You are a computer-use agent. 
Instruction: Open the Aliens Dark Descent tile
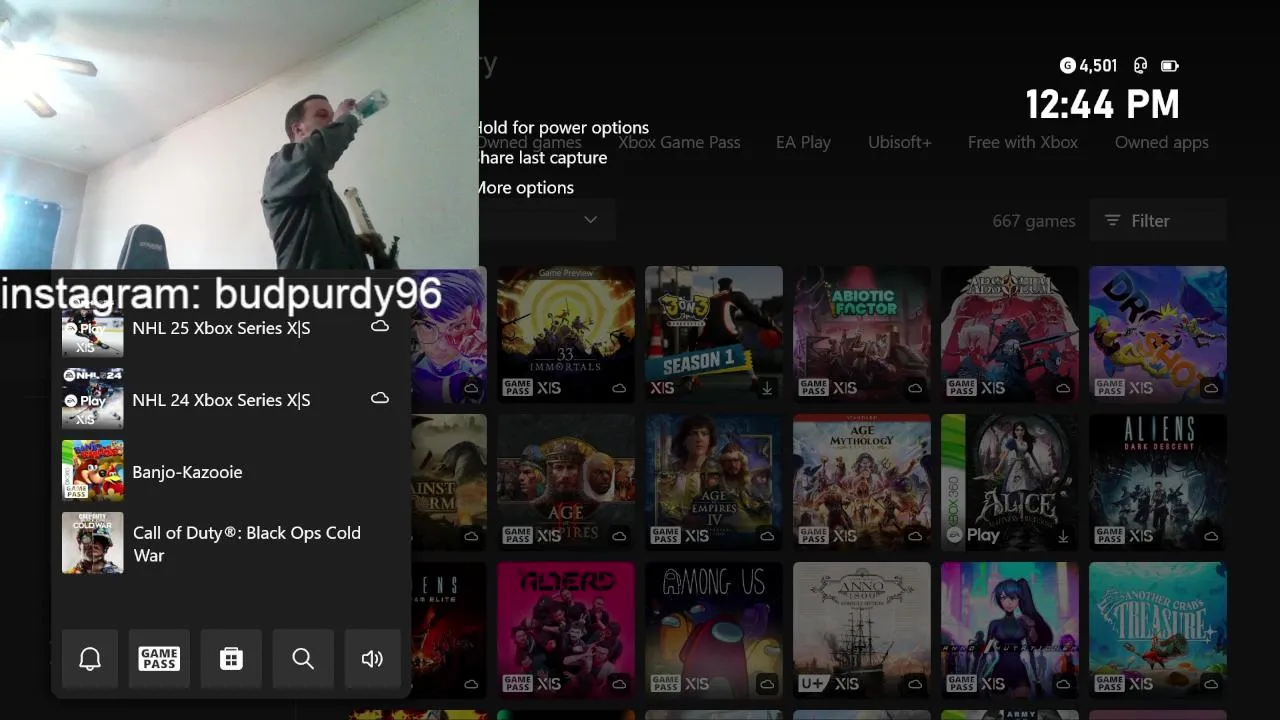[x=1158, y=482]
